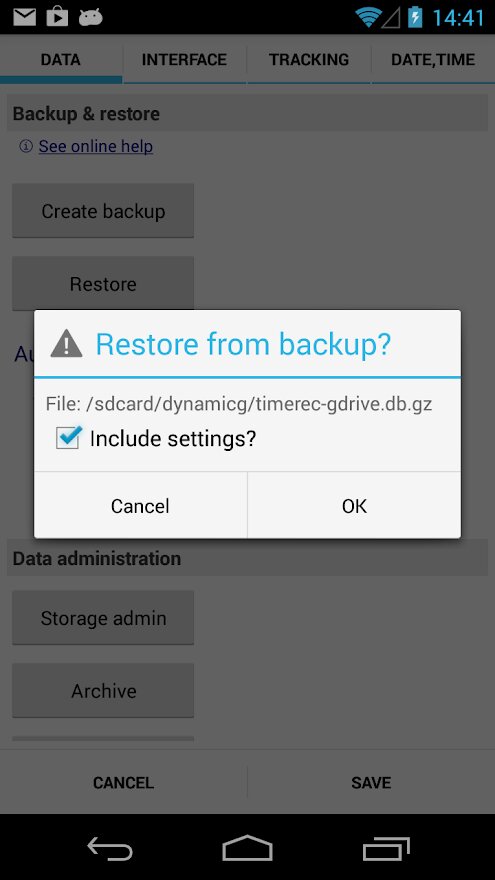Tap the Gmail notification icon
The image size is (495, 880).
(x=24, y=17)
